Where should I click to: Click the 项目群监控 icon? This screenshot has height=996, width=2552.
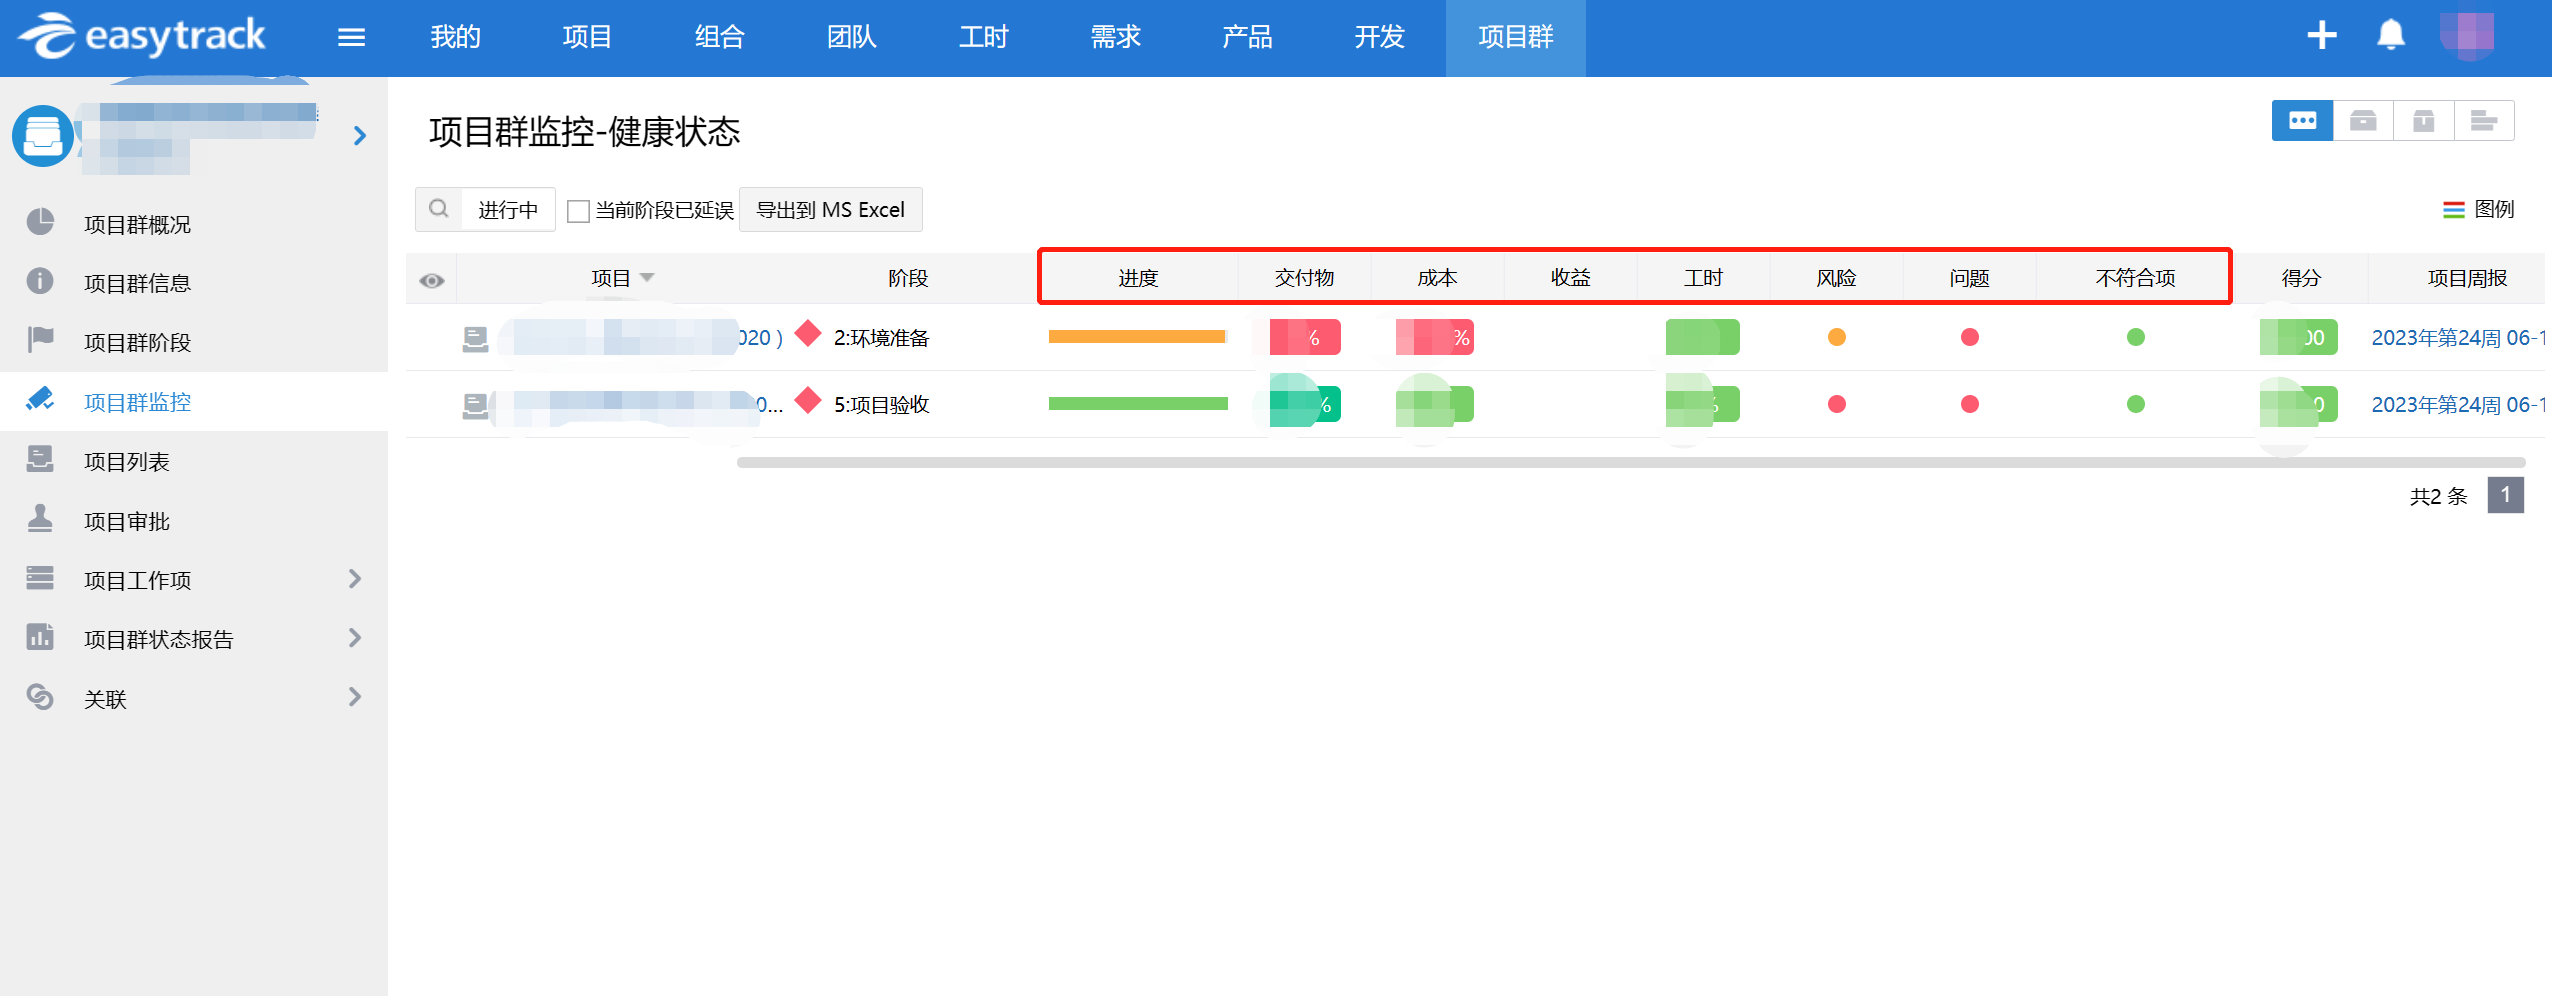point(40,400)
